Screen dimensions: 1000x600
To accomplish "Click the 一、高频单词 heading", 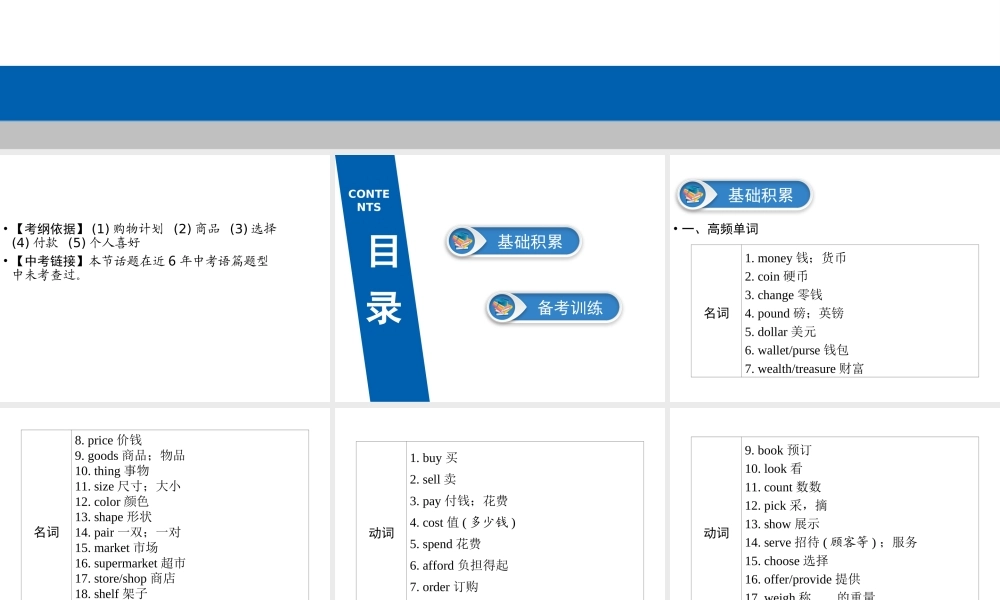I will coord(720,229).
